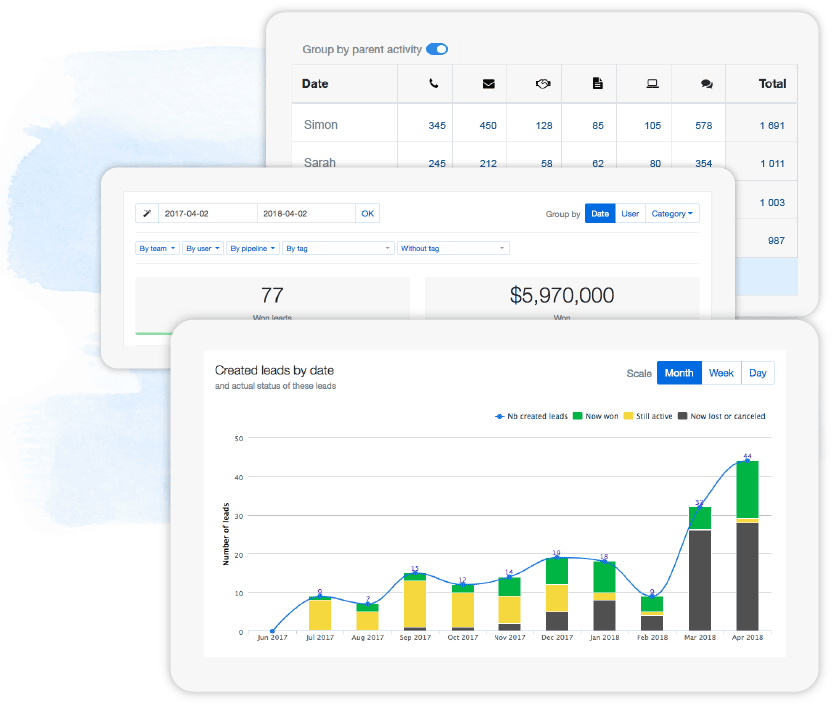This screenshot has width=833, height=707.
Task: Toggle Now lost or canceled legend series
Action: pos(722,416)
